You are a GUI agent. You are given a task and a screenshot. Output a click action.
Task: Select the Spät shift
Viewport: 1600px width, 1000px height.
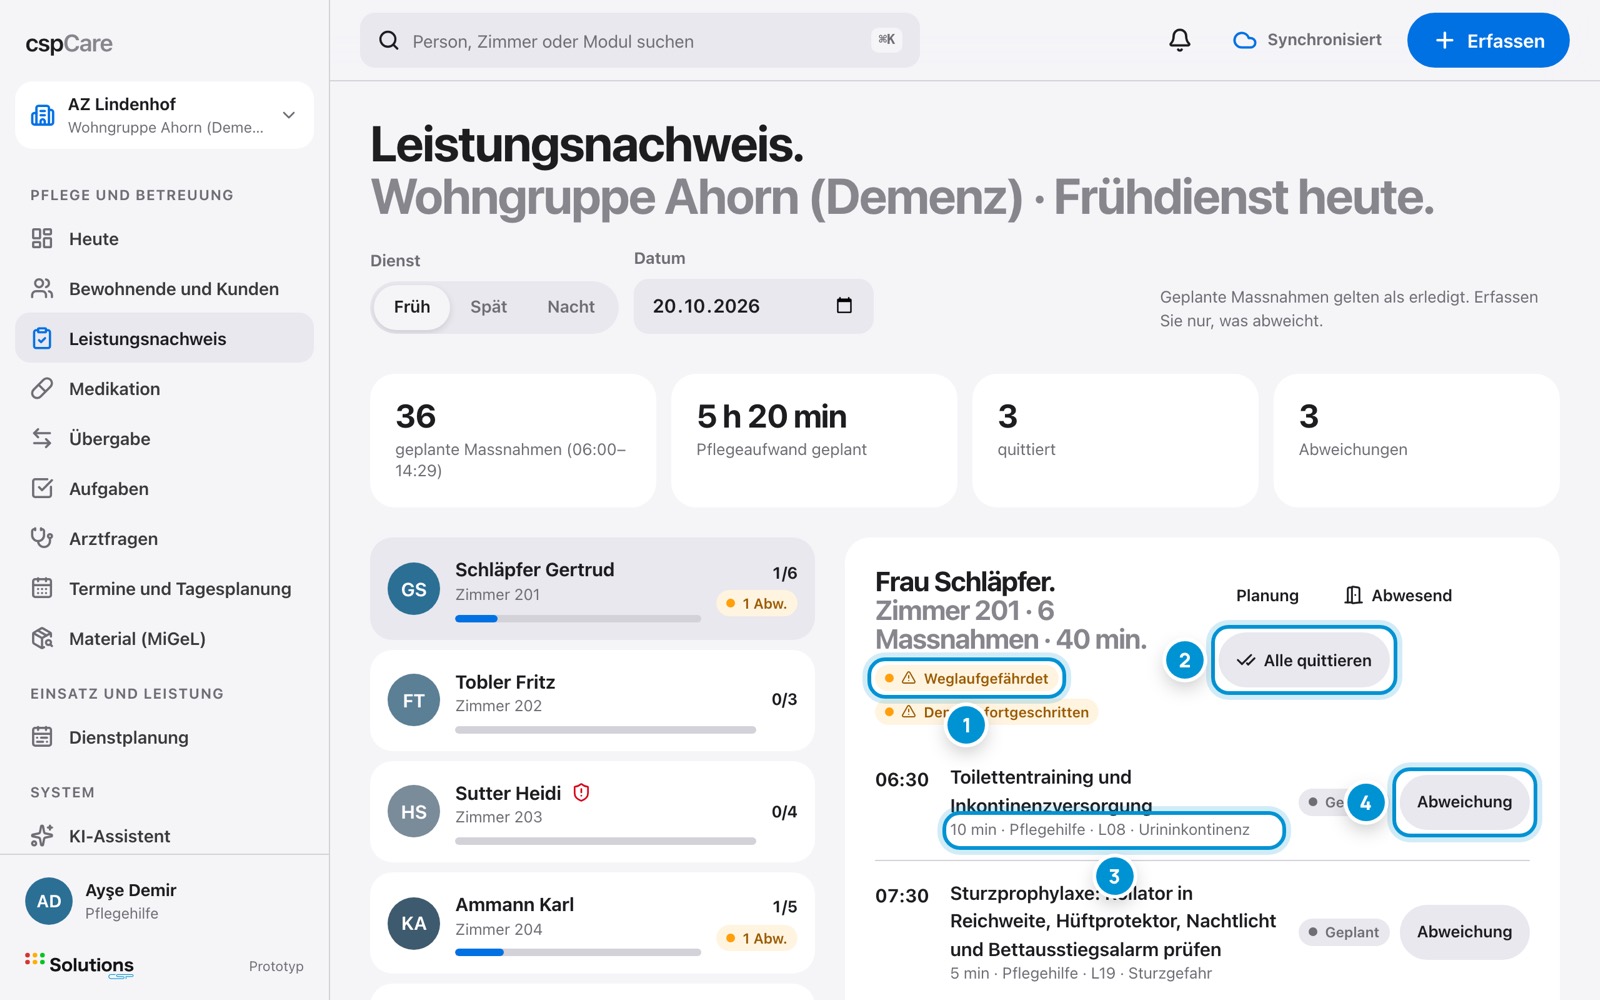click(x=489, y=307)
